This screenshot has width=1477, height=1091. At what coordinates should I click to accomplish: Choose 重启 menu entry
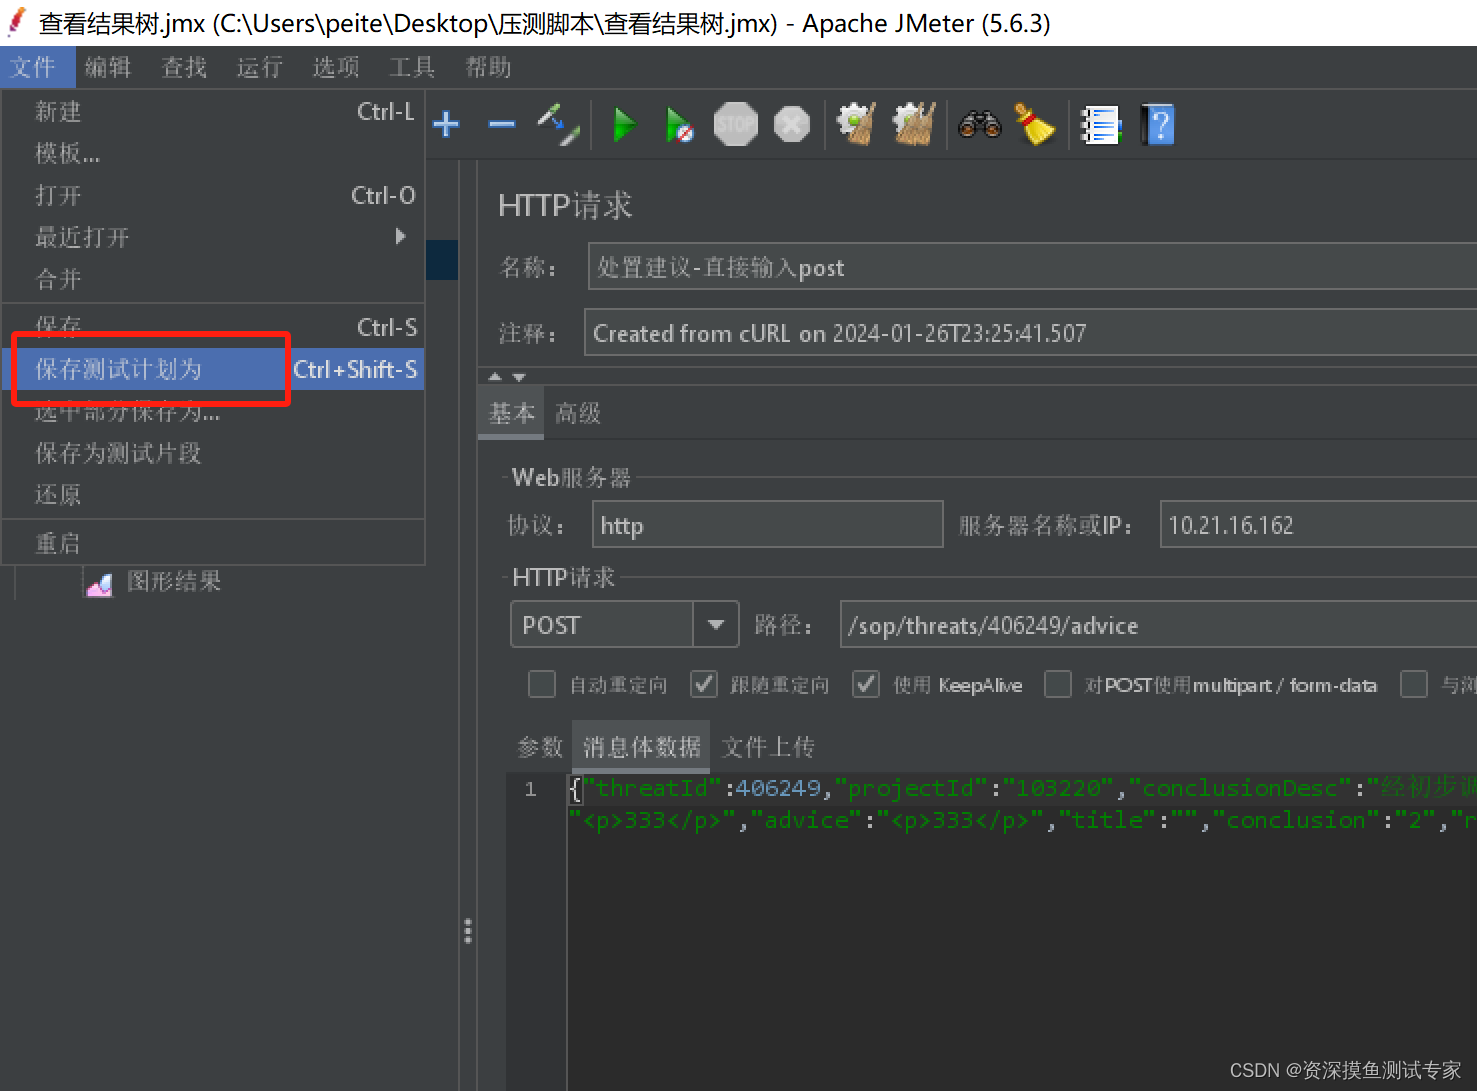(213, 543)
